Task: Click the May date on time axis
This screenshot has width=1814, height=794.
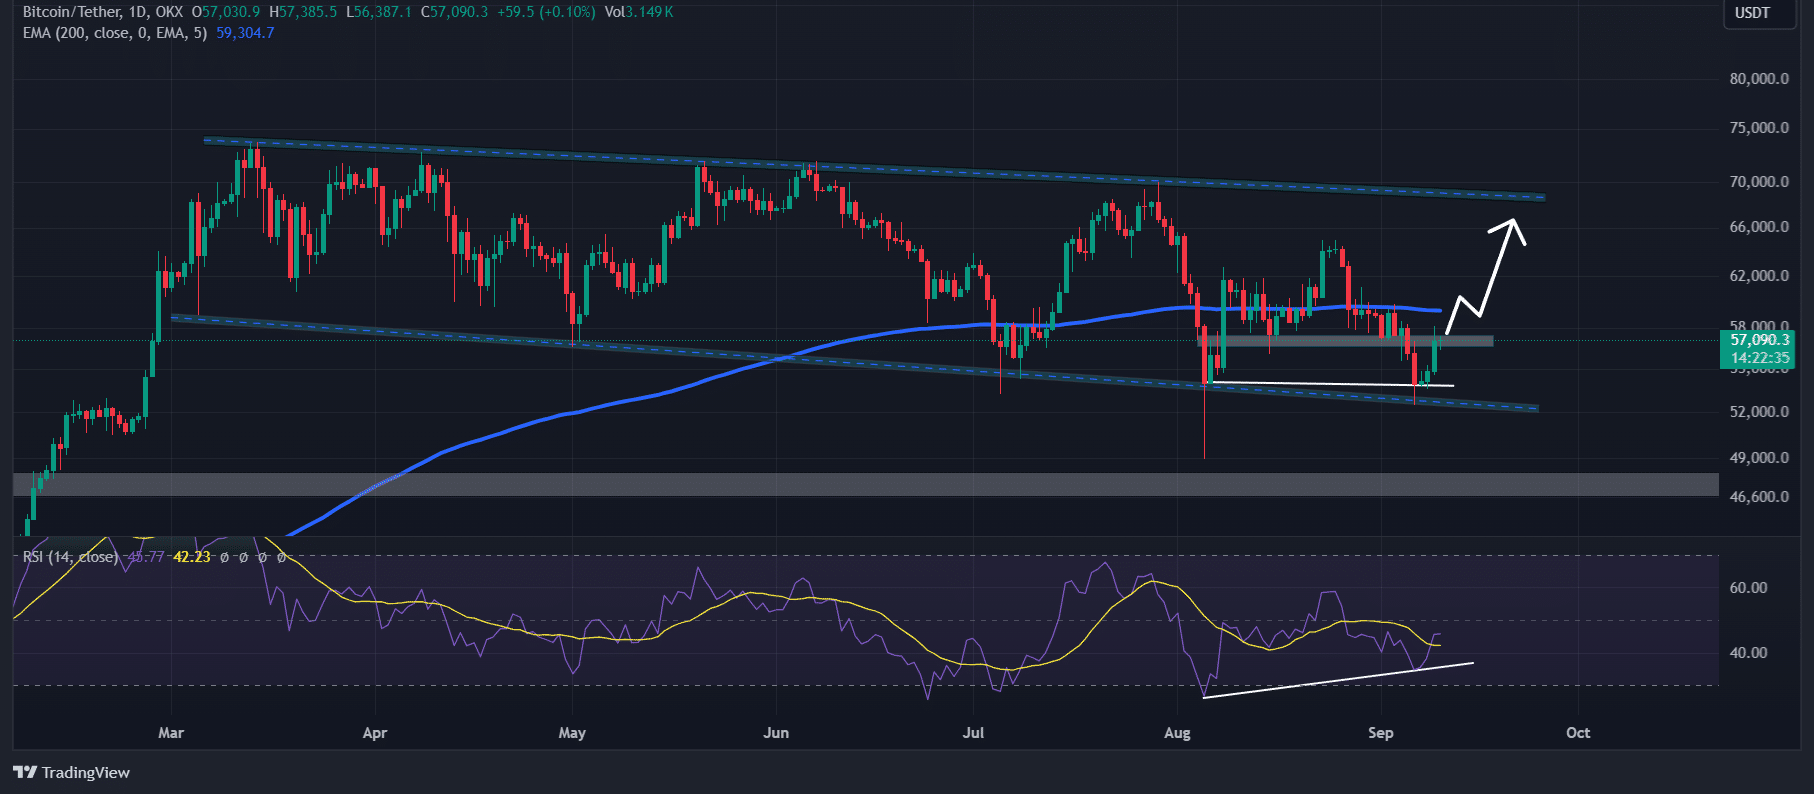Action: [572, 733]
